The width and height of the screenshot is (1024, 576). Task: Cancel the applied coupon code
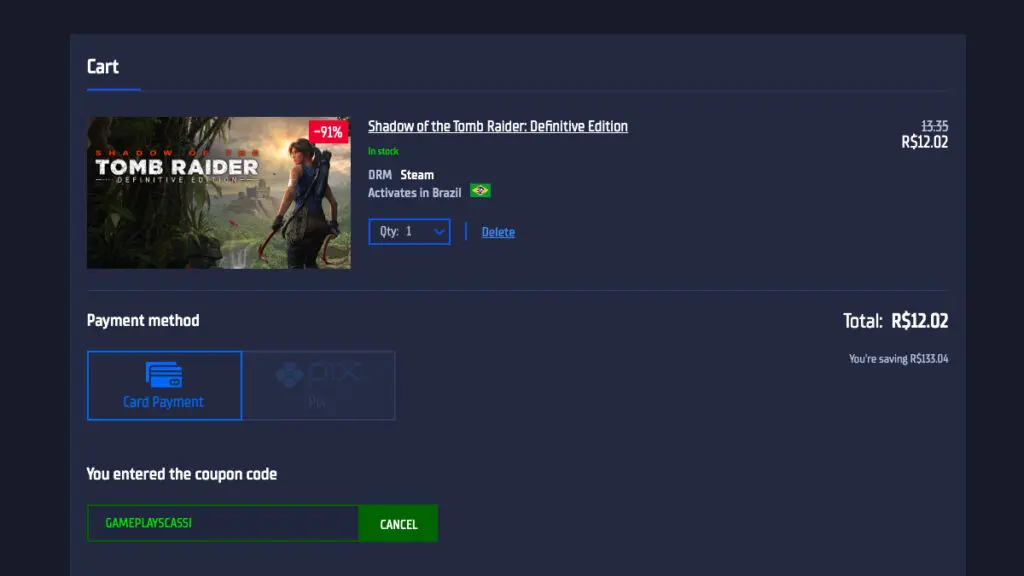(398, 524)
